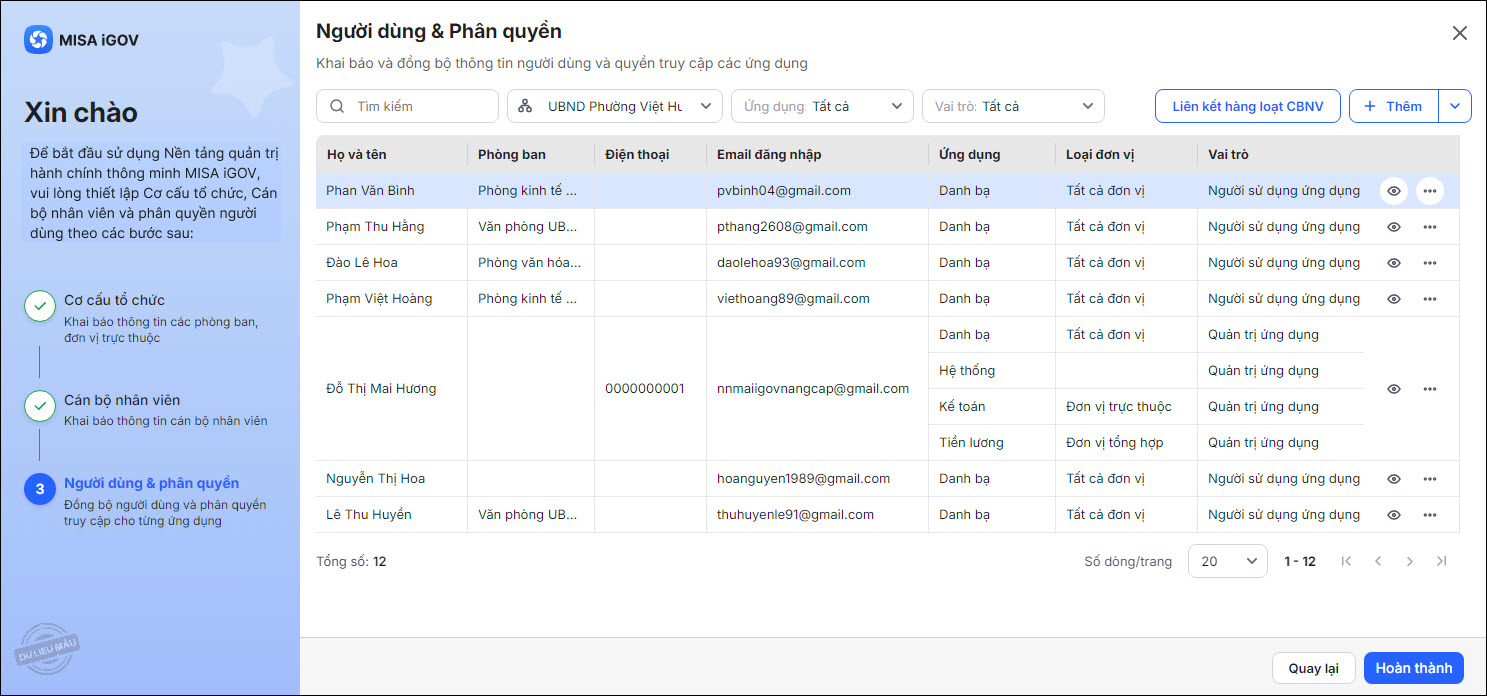Click the Hoàn thành button
This screenshot has height=696, width=1487.
click(1413, 668)
